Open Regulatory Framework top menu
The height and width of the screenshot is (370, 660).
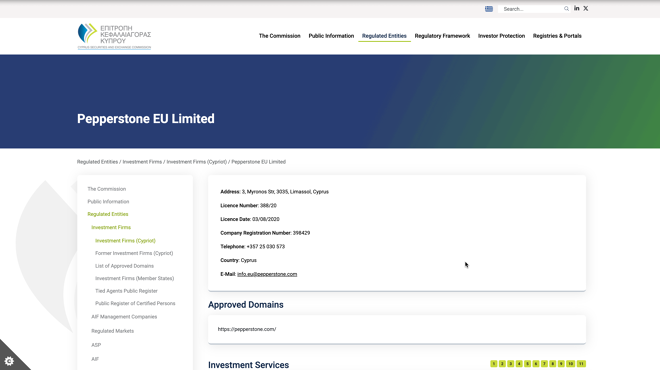point(442,36)
